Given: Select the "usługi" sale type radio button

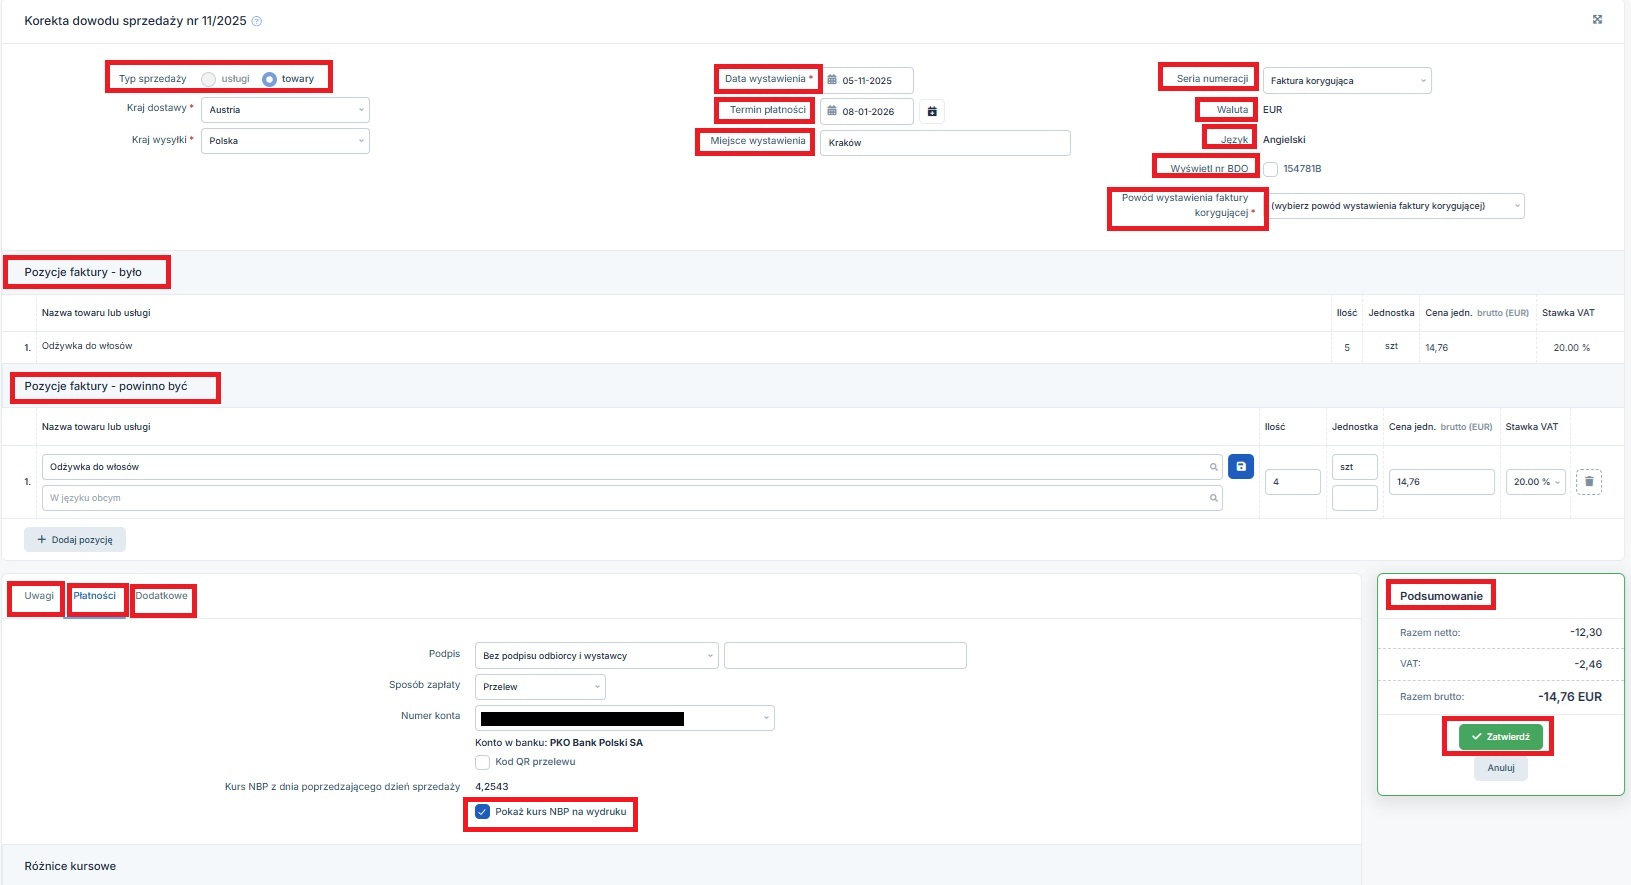Looking at the screenshot, I should [x=209, y=79].
